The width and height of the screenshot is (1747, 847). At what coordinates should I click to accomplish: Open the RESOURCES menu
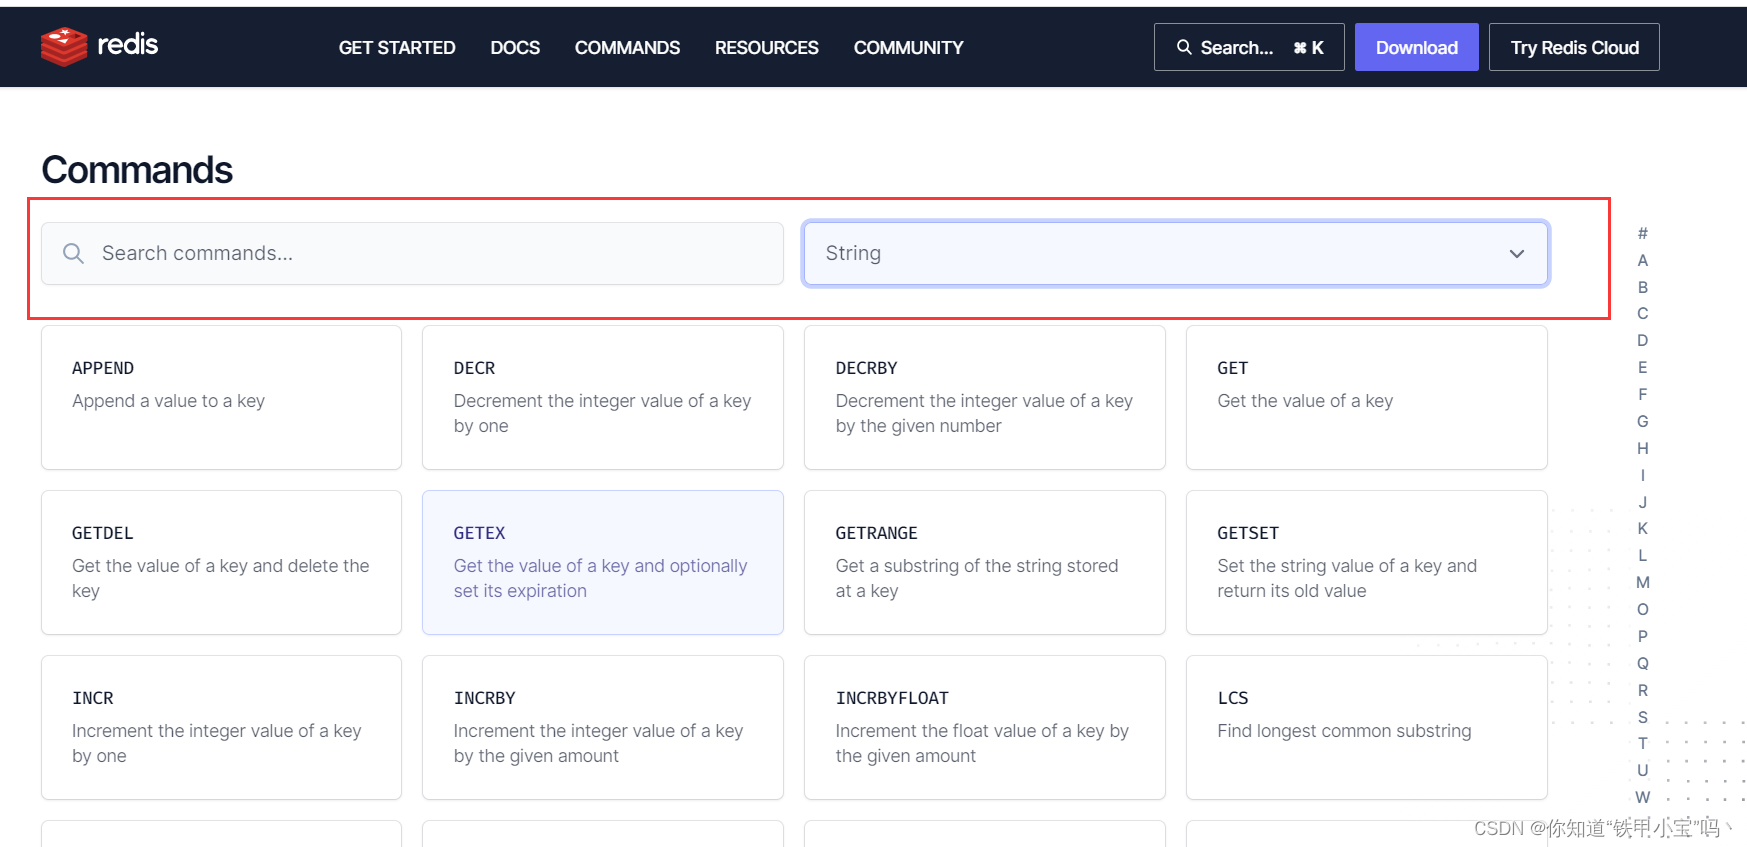[767, 48]
